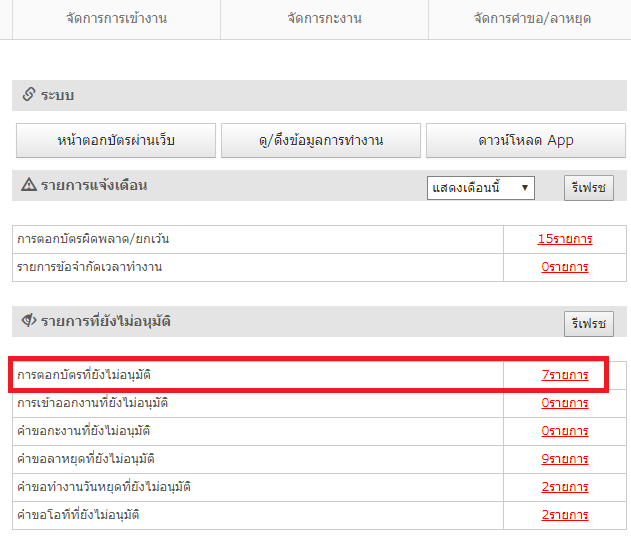This screenshot has width=631, height=537.
Task: Open 2รายการ link for คำขอโอทีที่ยังไม่อนุมัติ
Action: (564, 515)
